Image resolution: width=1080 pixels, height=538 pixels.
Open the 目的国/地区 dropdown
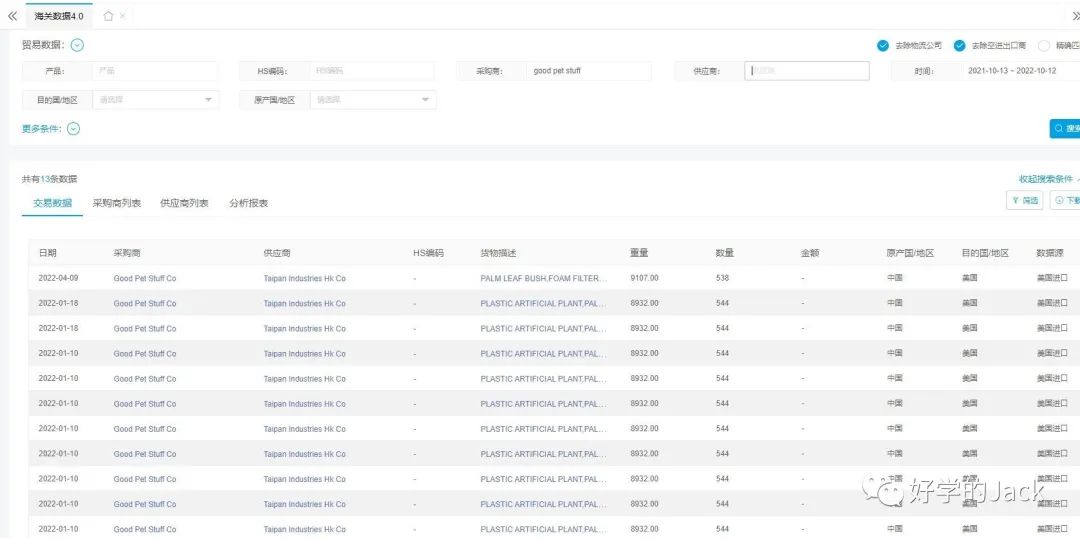click(155, 100)
